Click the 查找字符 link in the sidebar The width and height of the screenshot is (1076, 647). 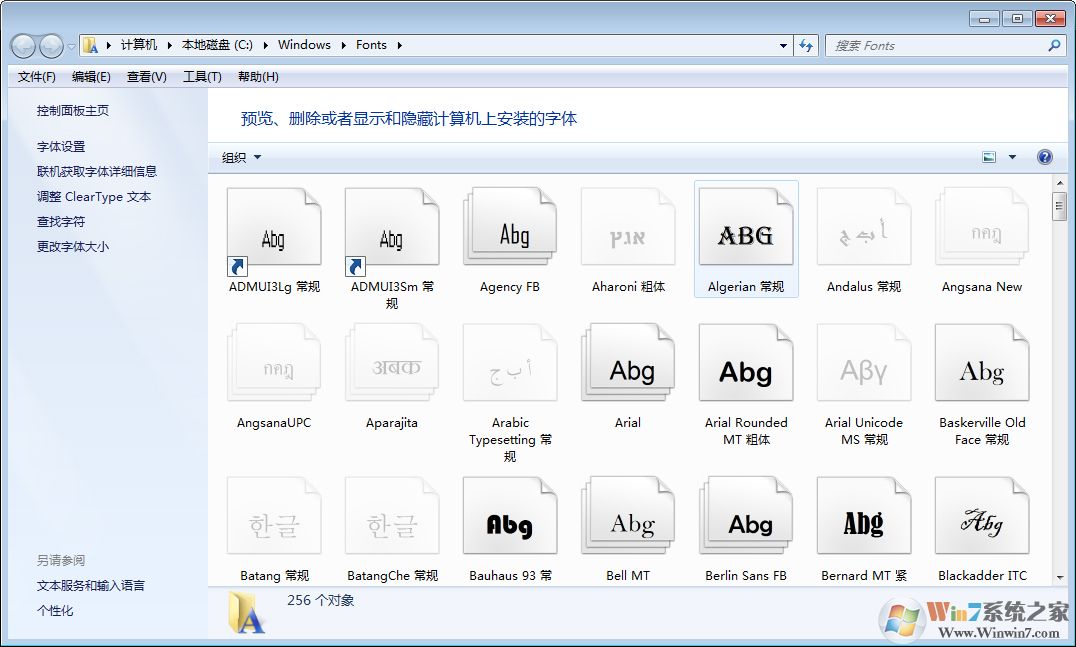[60, 221]
